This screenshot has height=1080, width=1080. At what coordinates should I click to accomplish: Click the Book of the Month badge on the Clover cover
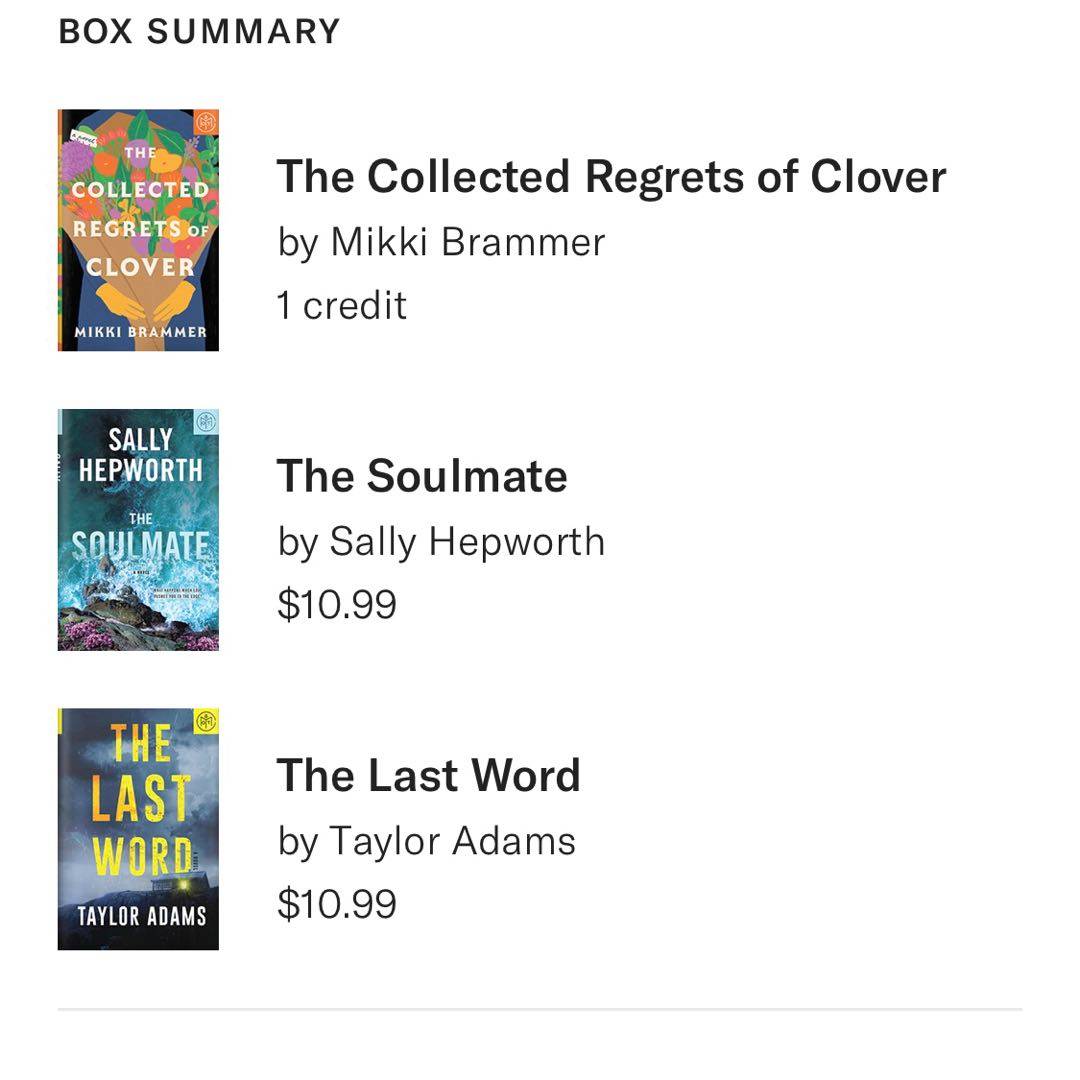pos(206,122)
